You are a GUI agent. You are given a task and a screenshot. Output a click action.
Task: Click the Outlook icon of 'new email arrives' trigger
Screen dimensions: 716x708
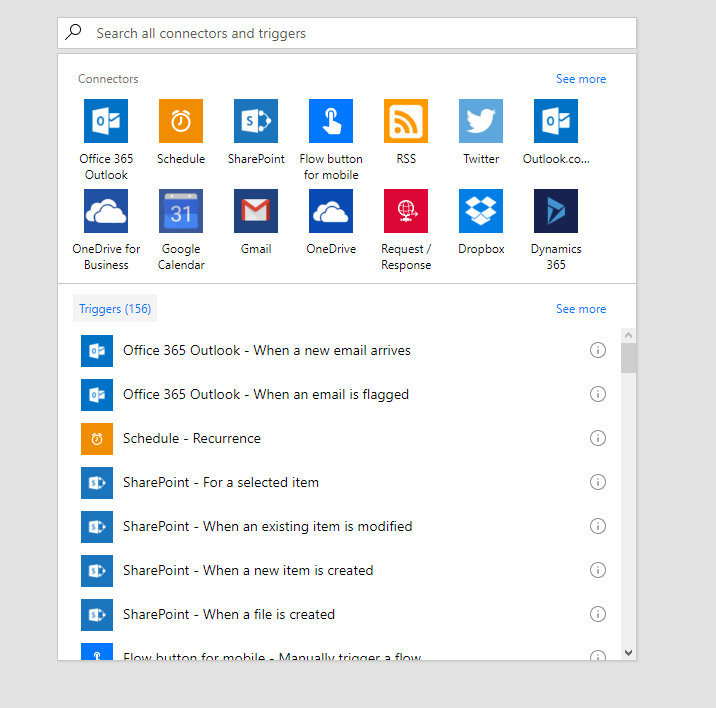97,351
